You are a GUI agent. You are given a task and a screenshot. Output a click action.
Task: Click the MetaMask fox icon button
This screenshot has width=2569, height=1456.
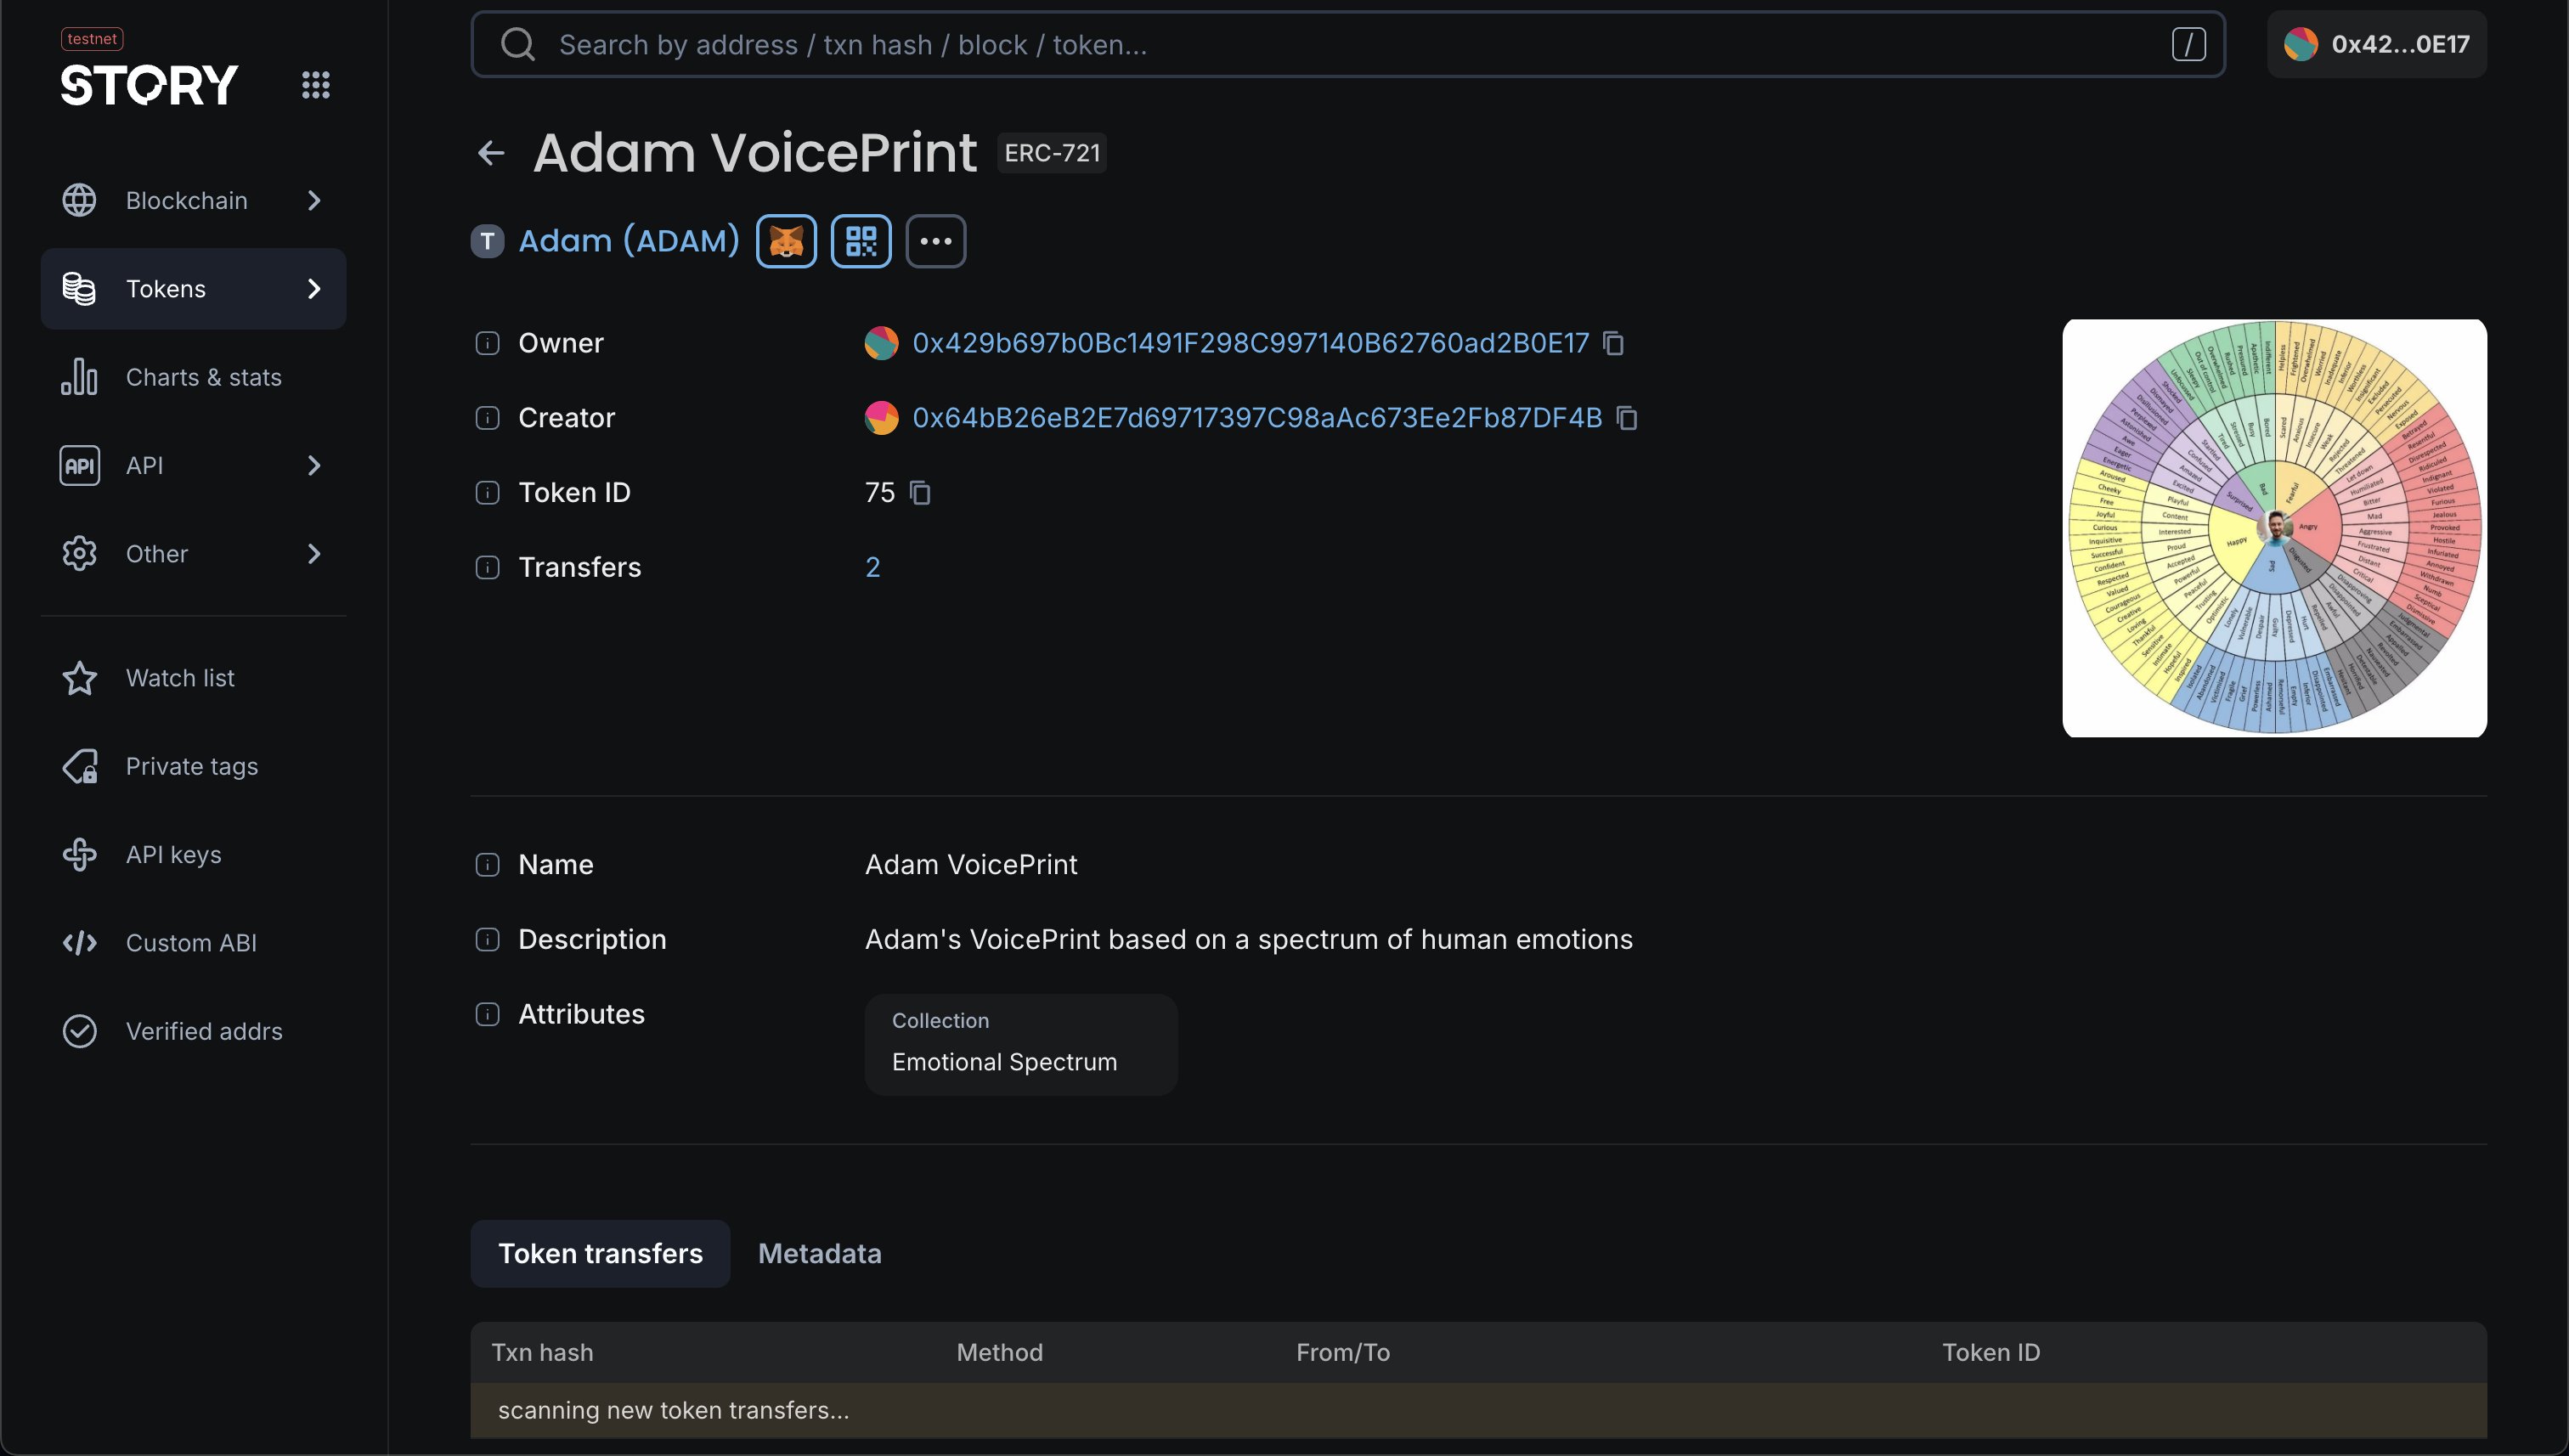coord(786,241)
